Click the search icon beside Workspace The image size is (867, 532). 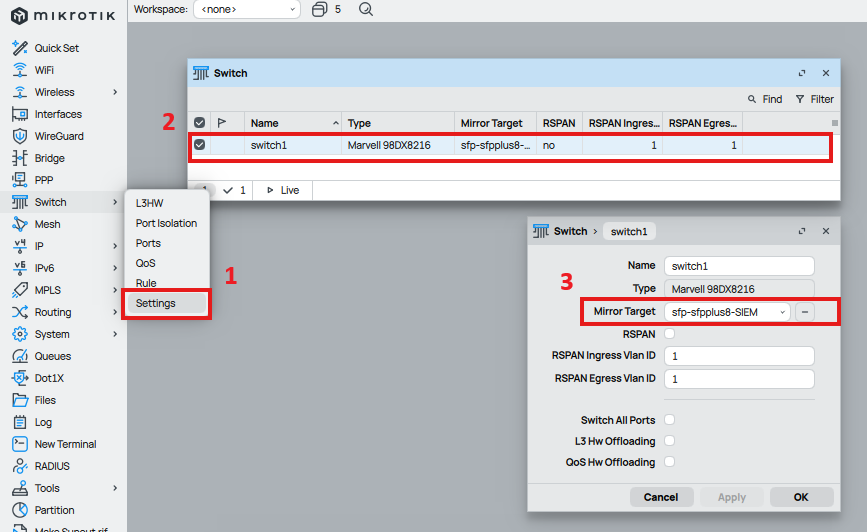[365, 9]
